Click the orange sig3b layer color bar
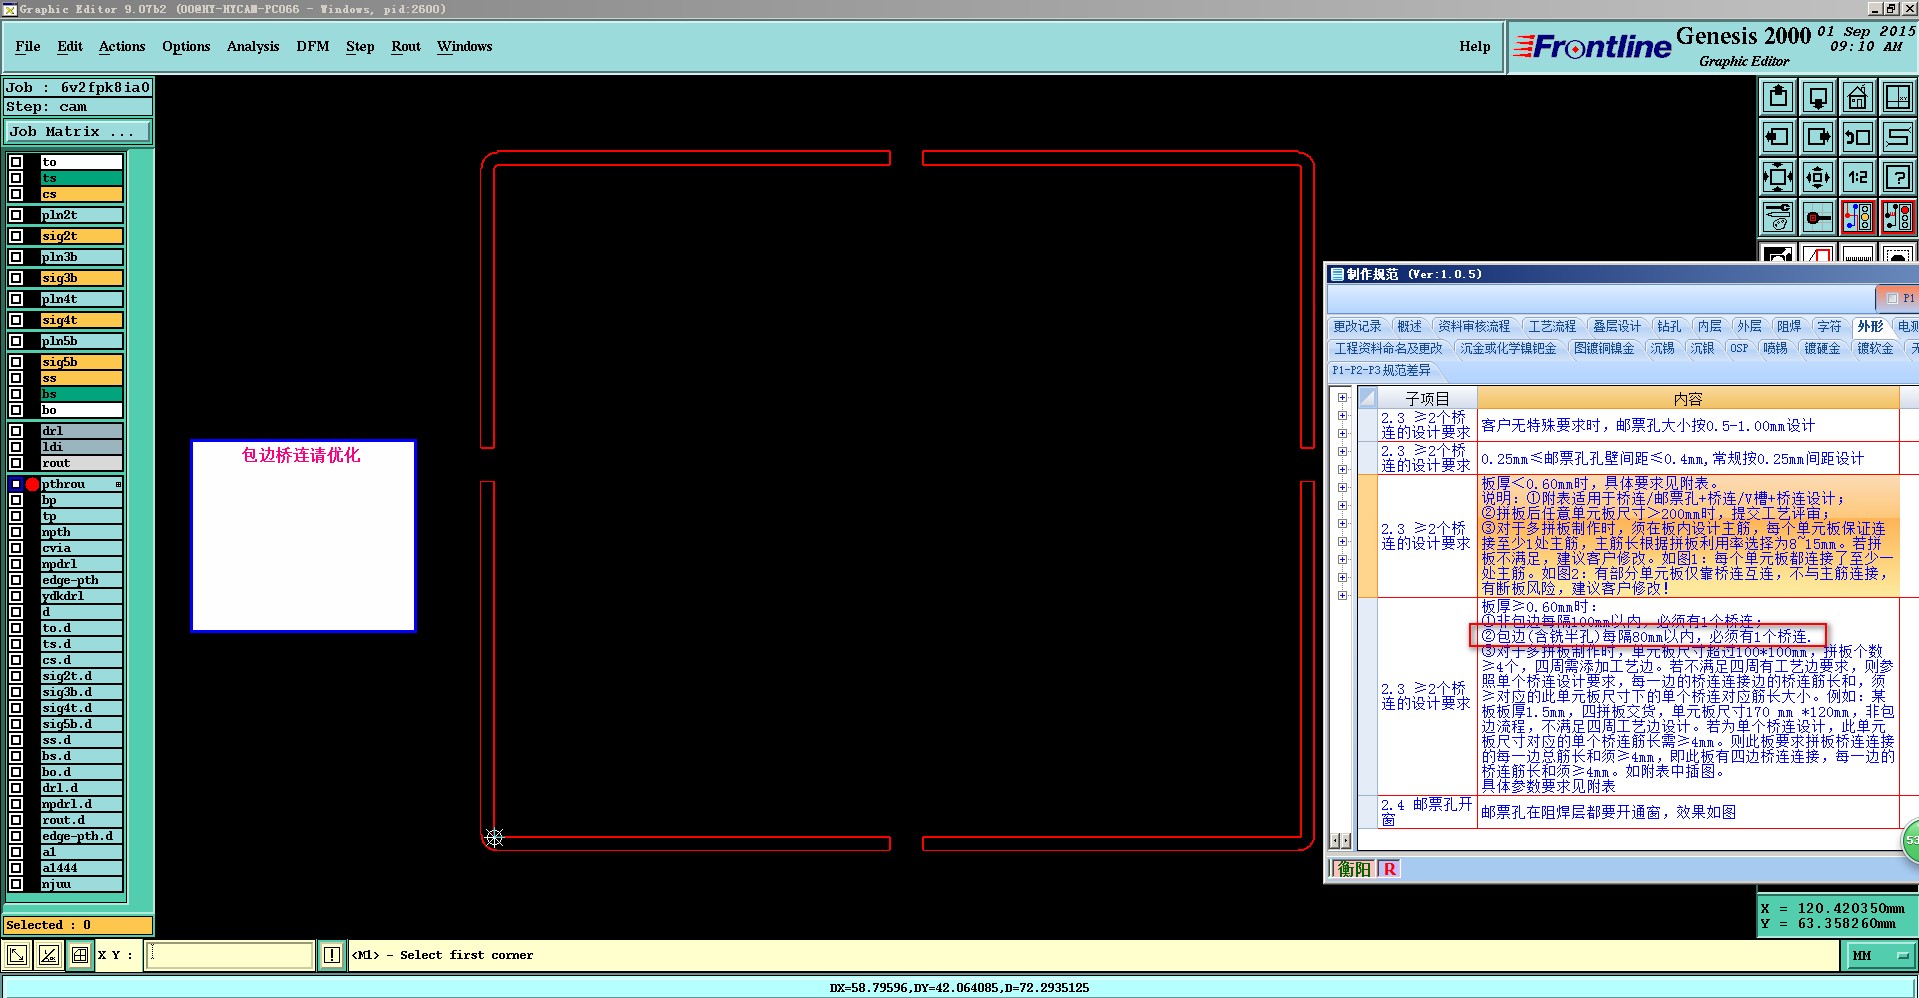 [81, 278]
